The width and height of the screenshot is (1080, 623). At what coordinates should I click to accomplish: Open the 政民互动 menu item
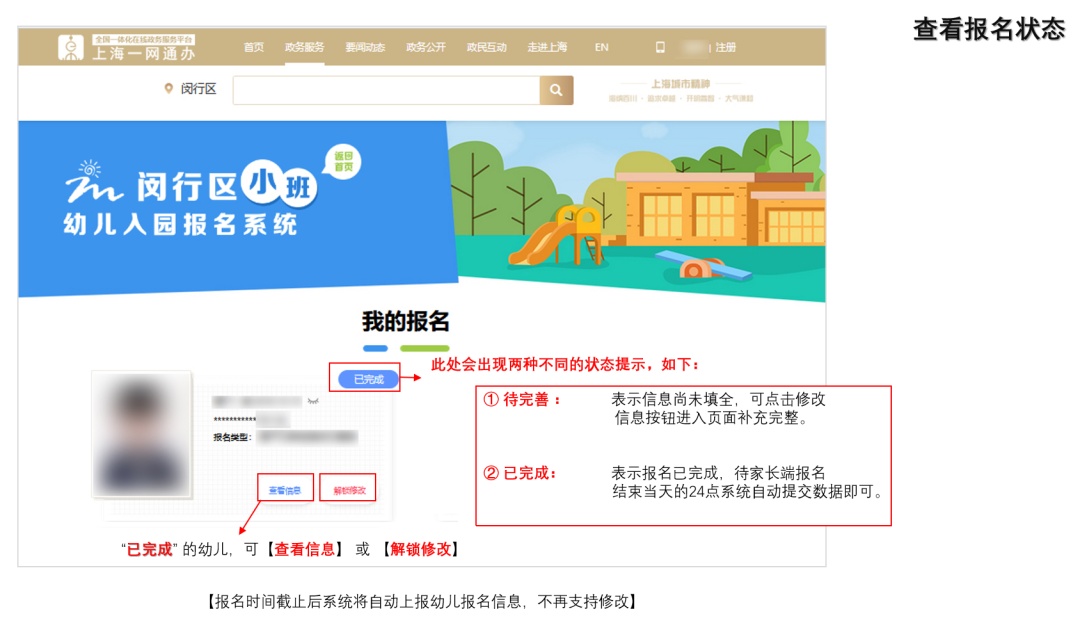[486, 47]
